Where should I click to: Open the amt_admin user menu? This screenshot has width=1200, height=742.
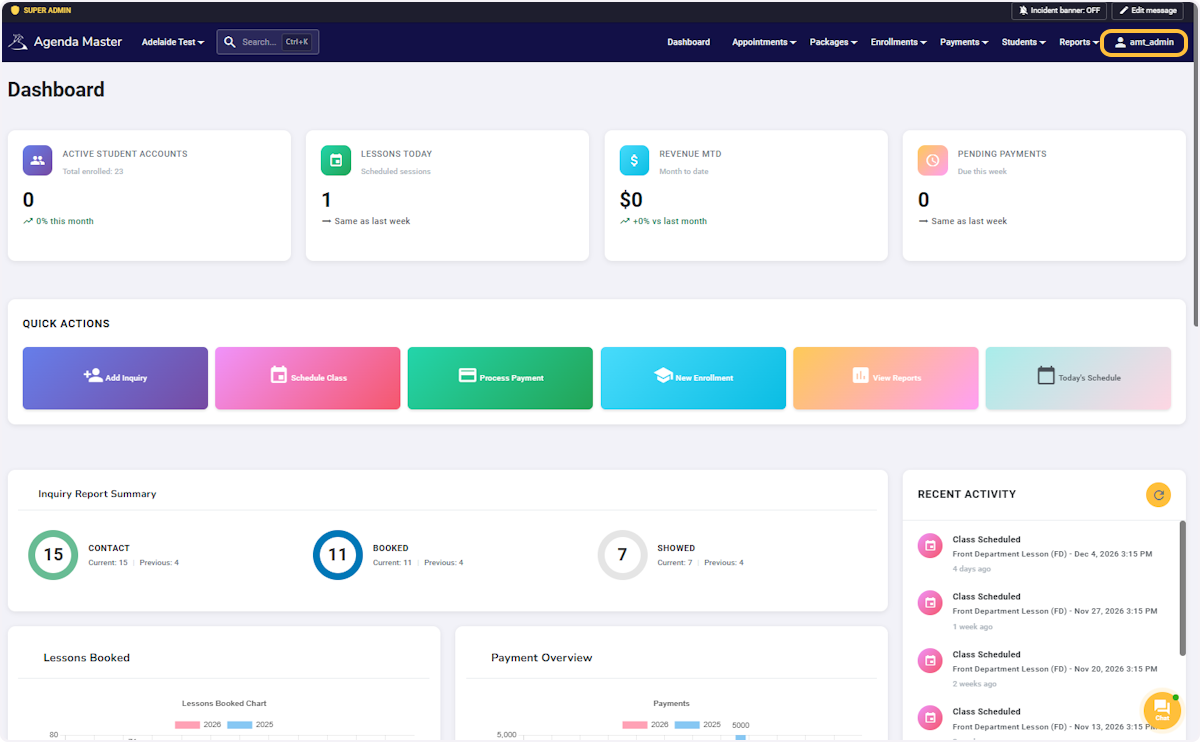pyautogui.click(x=1144, y=42)
